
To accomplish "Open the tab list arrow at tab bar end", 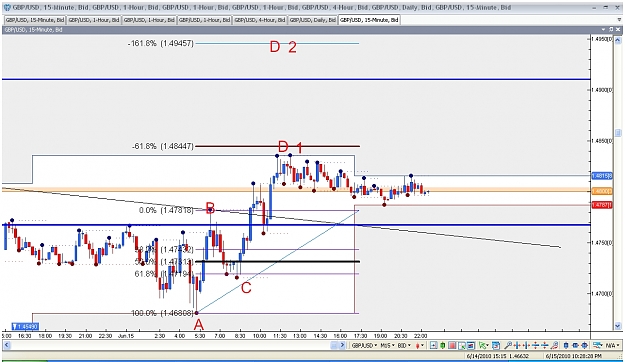I will [618, 20].
